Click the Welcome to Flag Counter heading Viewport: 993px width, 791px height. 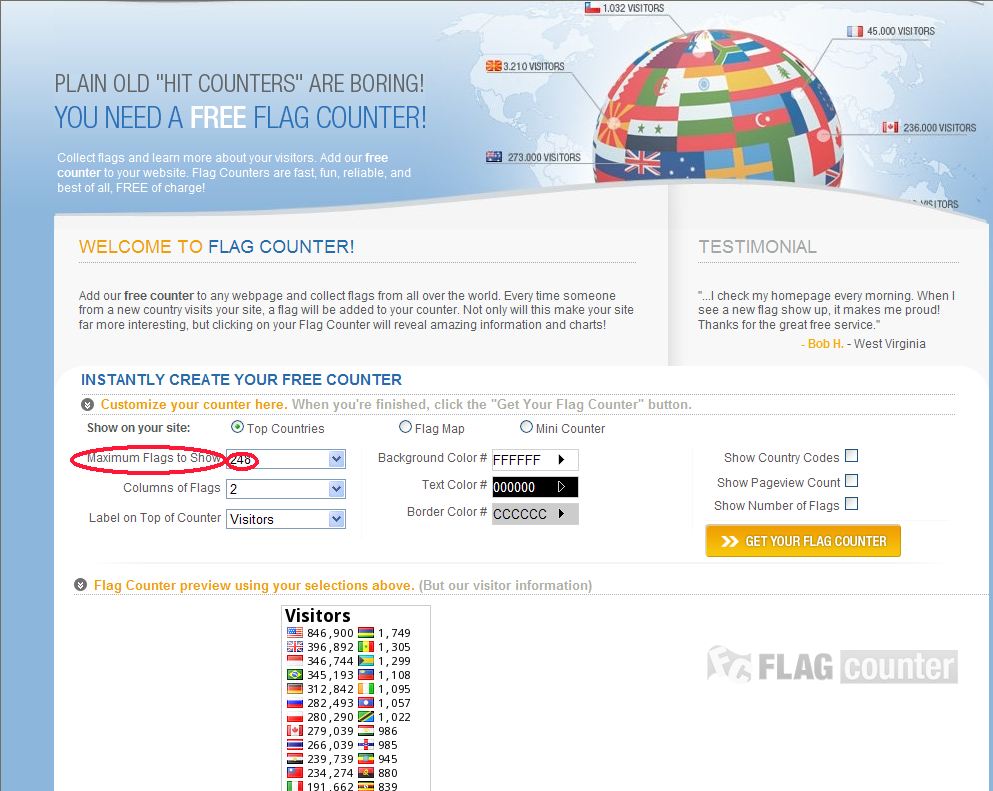pos(217,246)
